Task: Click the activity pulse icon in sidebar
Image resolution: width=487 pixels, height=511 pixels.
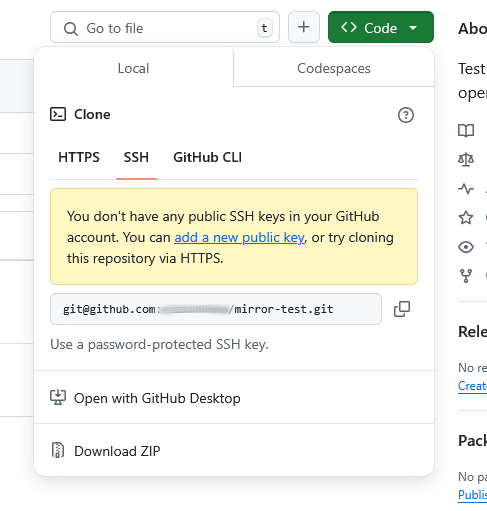Action: click(466, 189)
